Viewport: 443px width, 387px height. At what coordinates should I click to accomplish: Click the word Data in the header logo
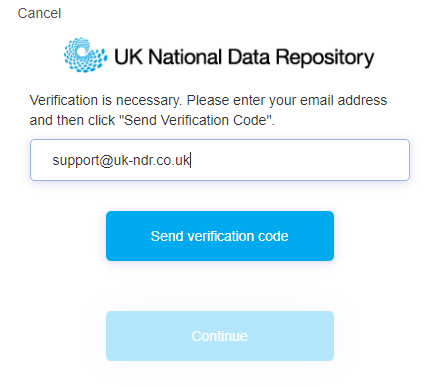coord(249,57)
